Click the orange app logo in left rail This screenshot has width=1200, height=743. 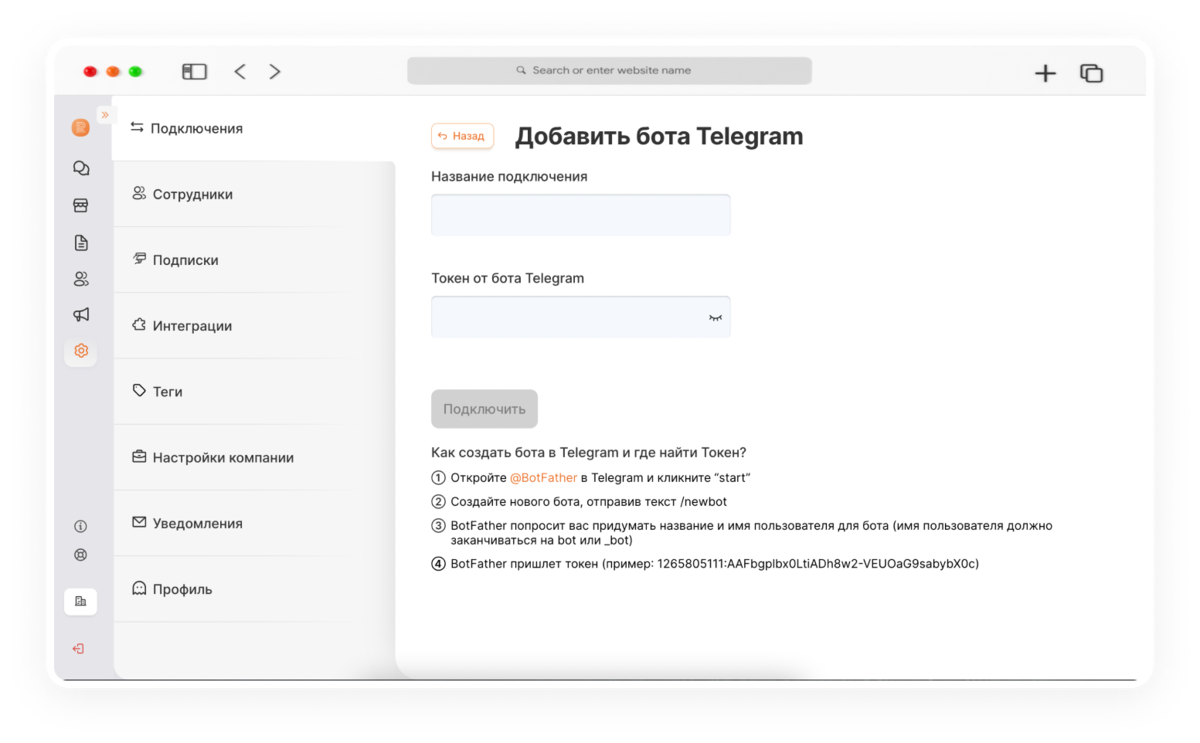click(81, 127)
